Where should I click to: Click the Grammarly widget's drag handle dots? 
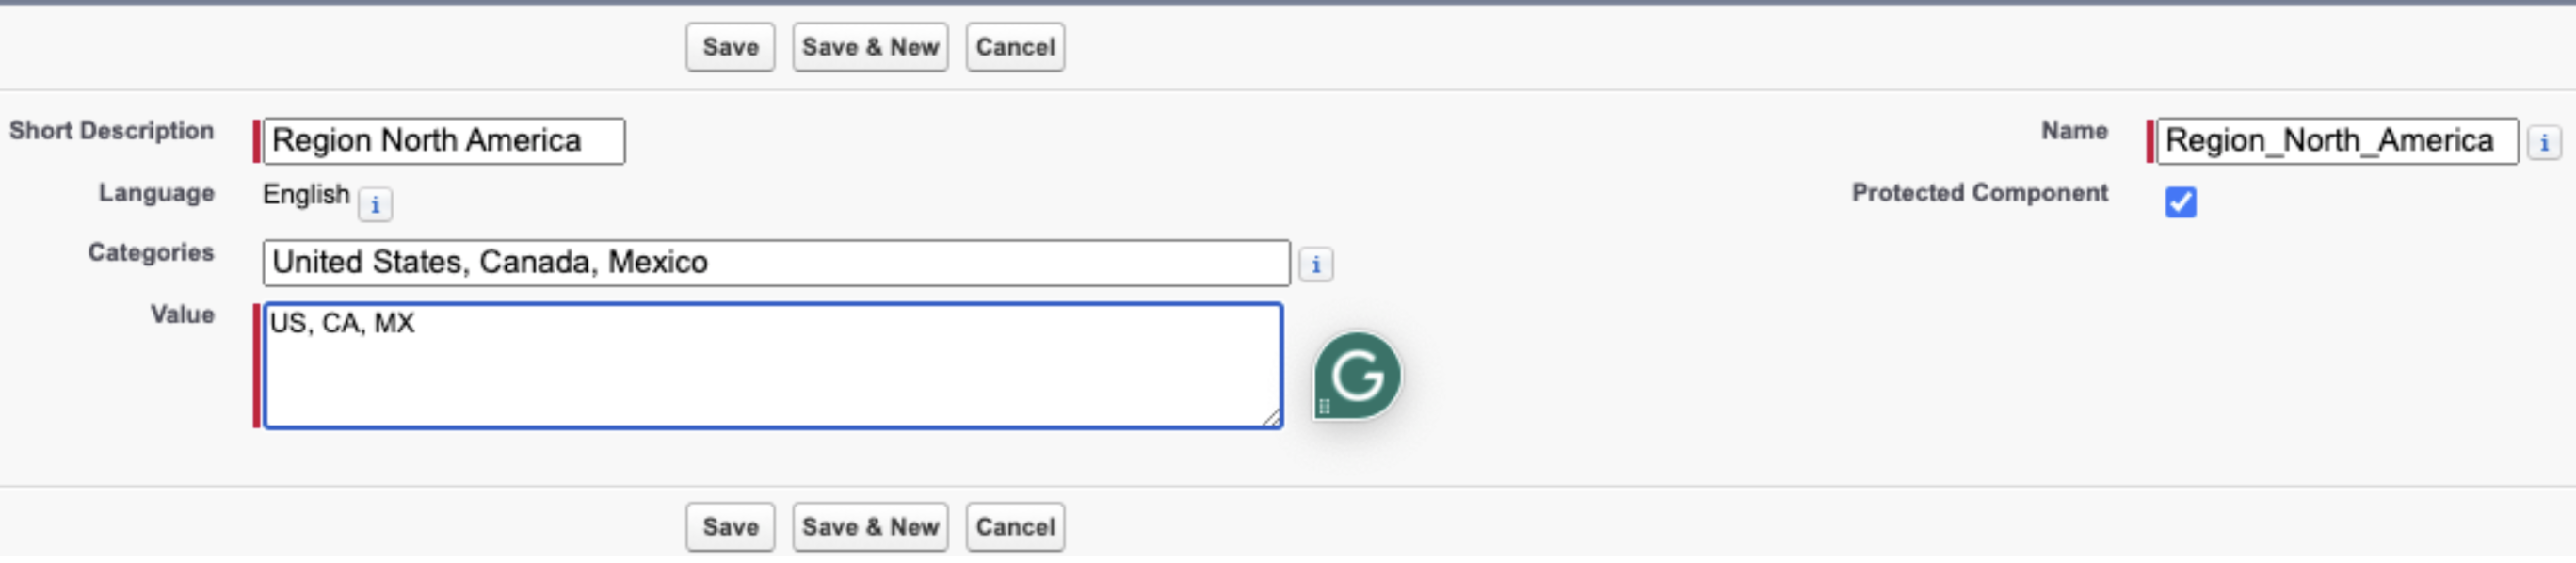pos(1324,406)
